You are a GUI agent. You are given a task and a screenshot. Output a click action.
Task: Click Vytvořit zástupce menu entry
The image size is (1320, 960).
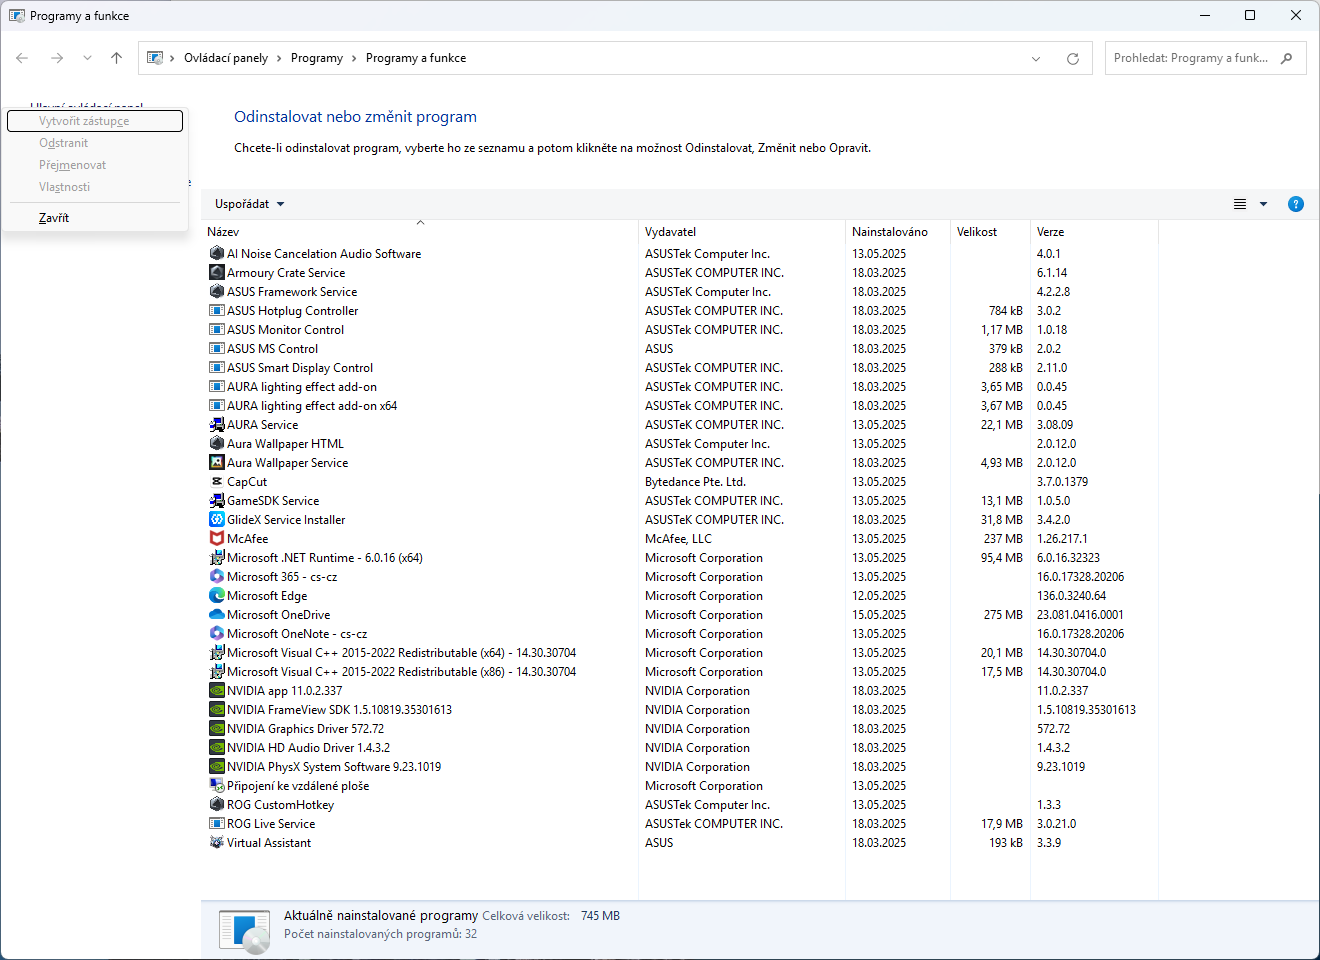point(84,121)
